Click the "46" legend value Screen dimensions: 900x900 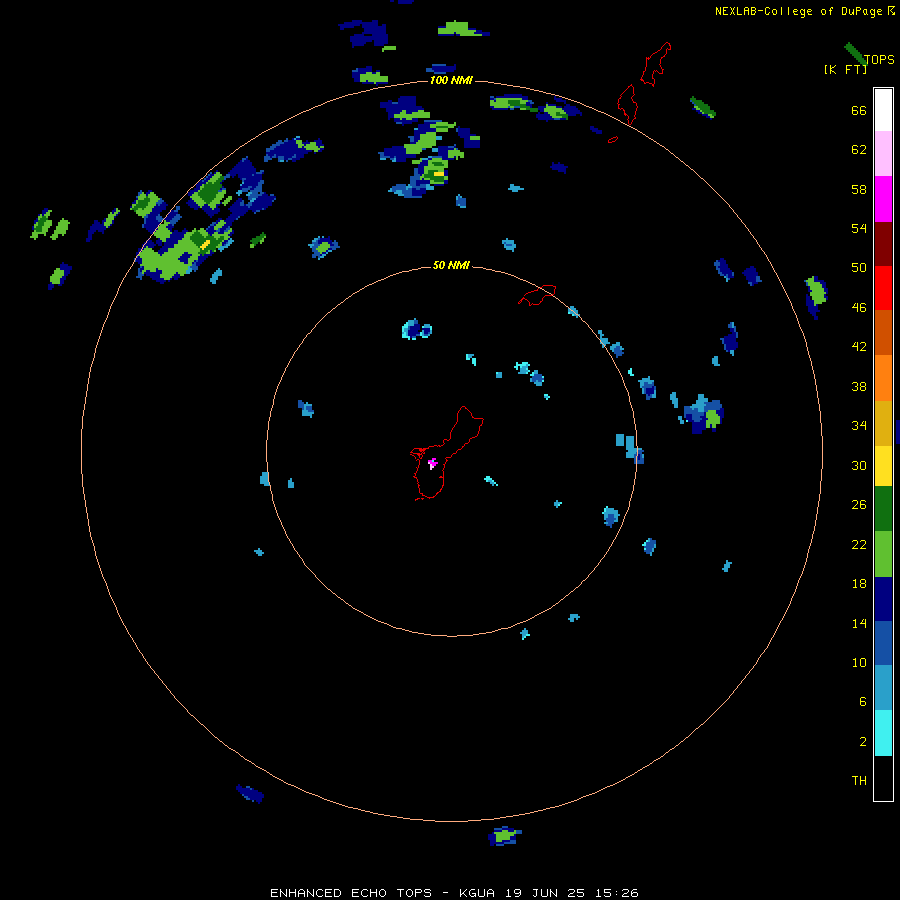pos(859,308)
